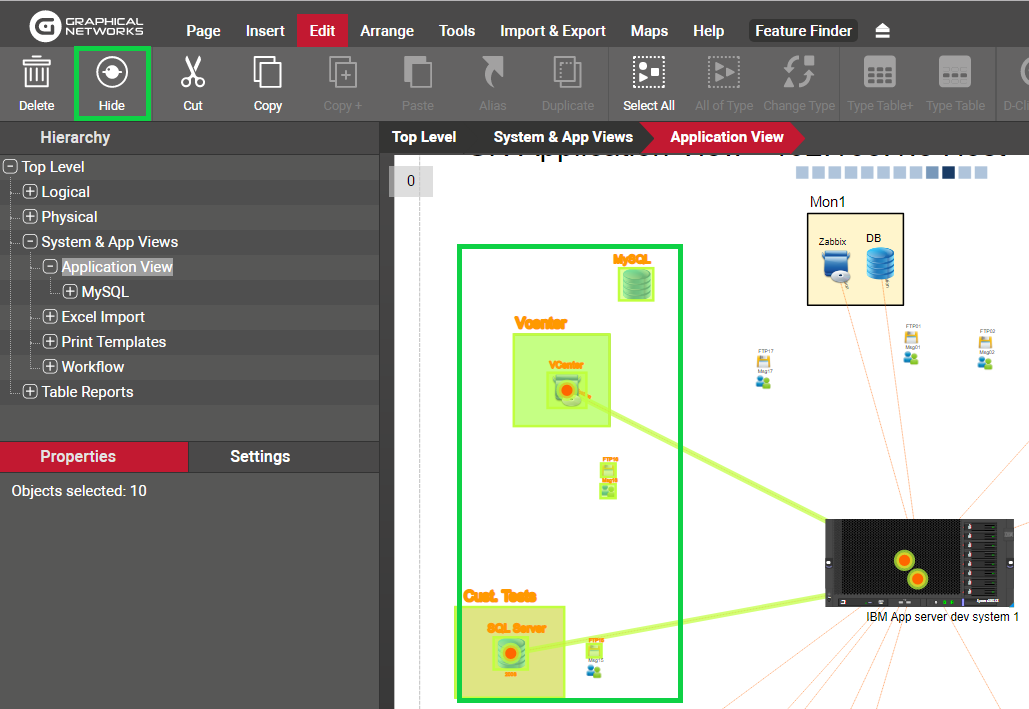Viewport: 1029px width, 709px height.
Task: Switch to the Settings tab
Action: pos(260,457)
